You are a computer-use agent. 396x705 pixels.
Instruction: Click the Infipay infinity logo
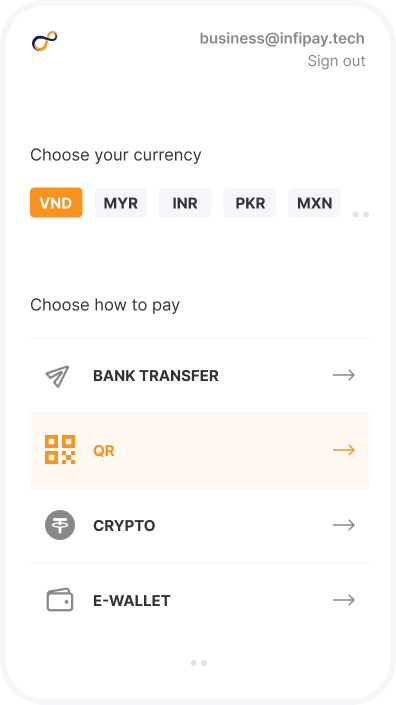pos(44,41)
